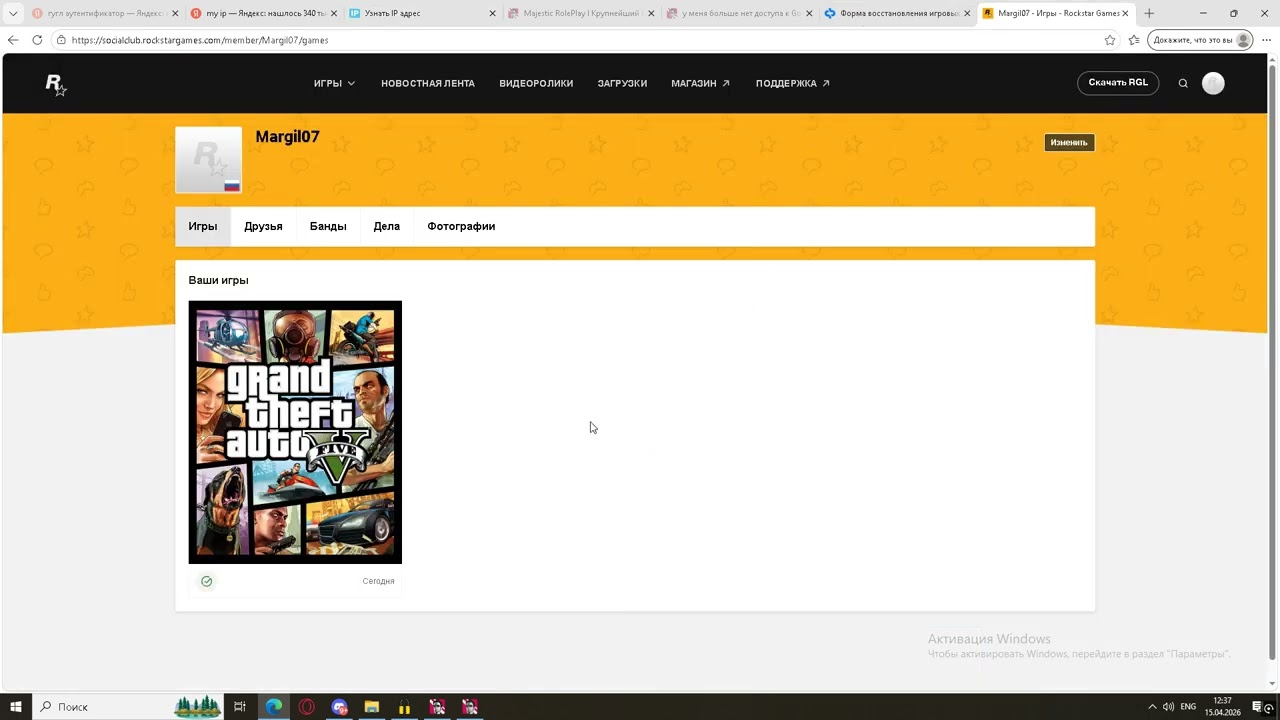Show hidden system tray icons chevron
This screenshot has height=720, width=1280.
(x=1152, y=707)
